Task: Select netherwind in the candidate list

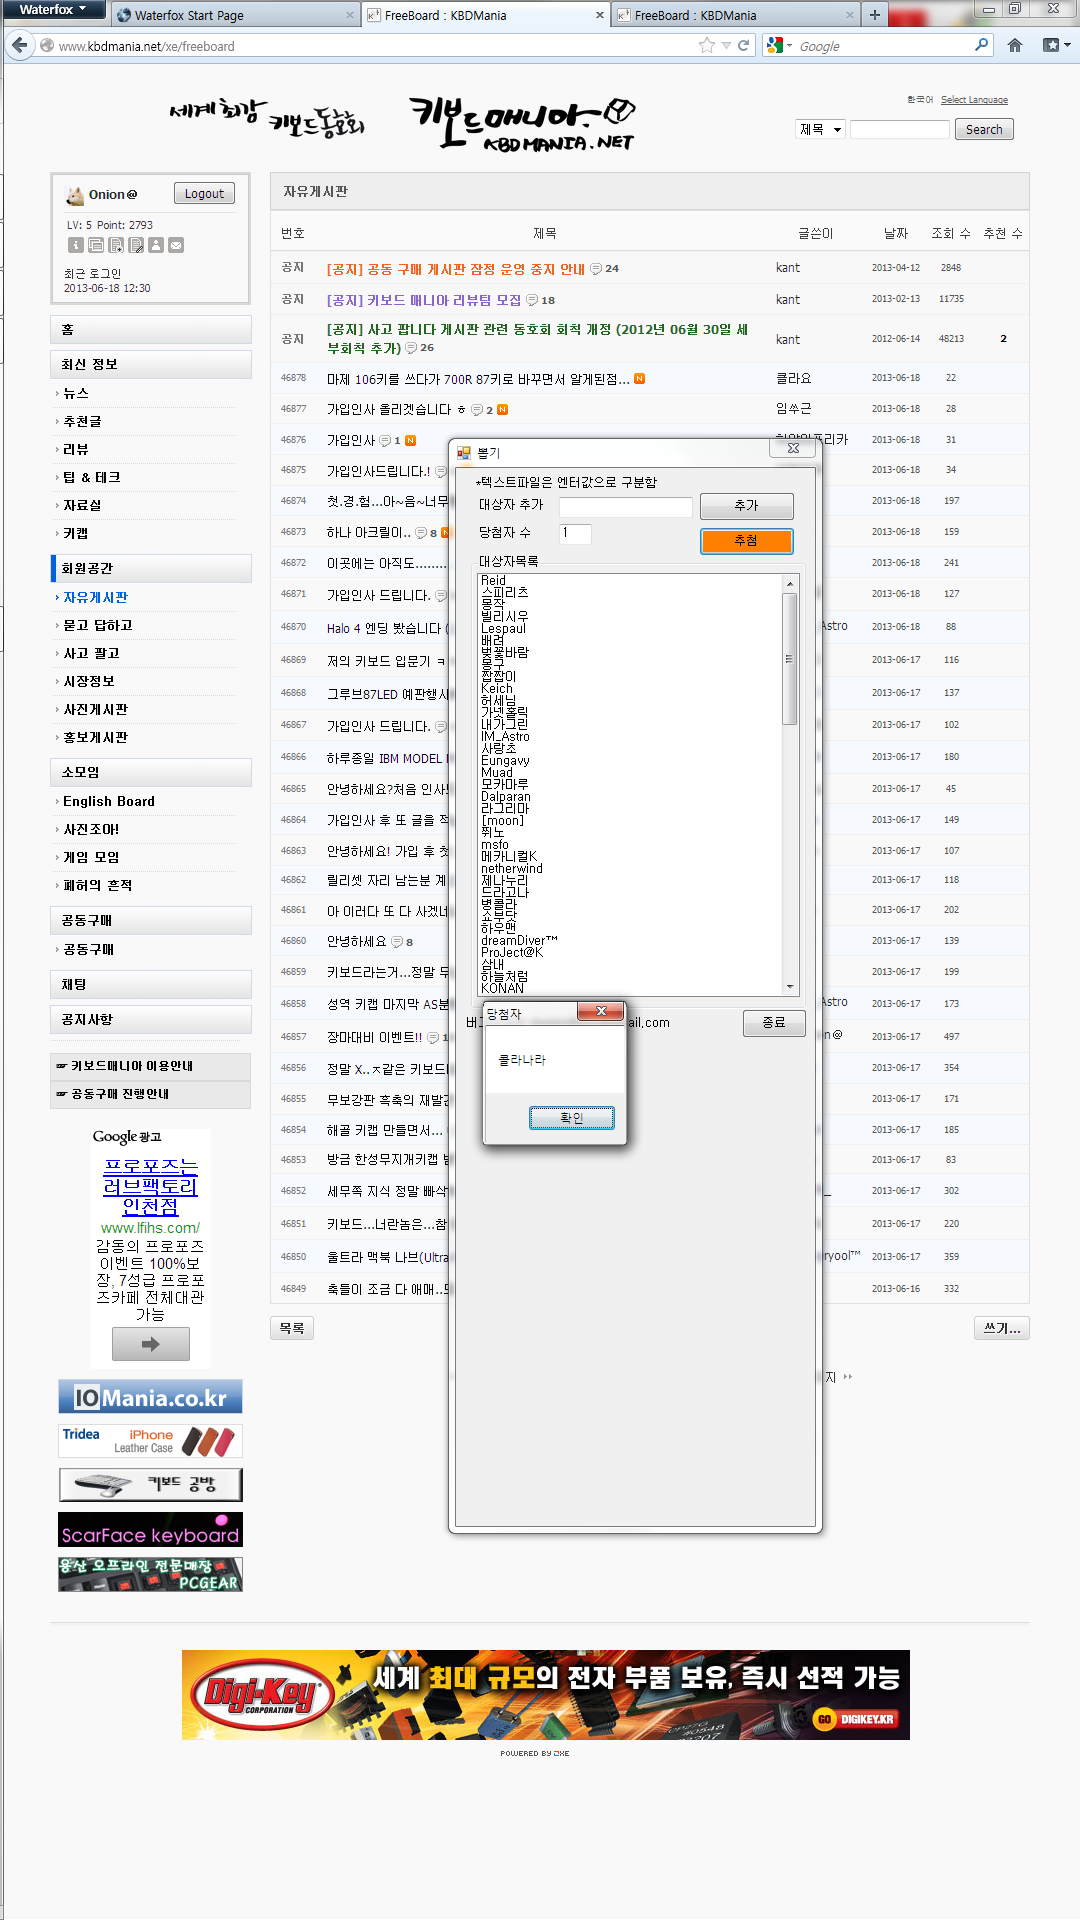Action: pos(512,869)
